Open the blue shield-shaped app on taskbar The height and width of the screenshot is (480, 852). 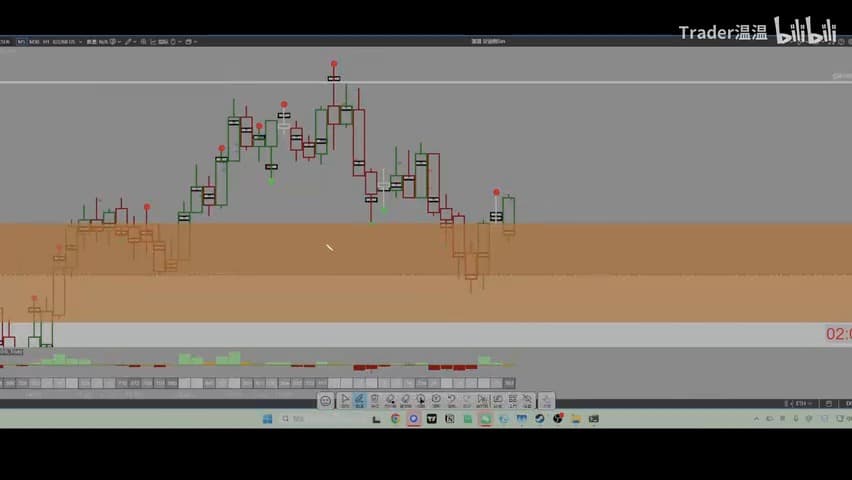(x=522, y=419)
